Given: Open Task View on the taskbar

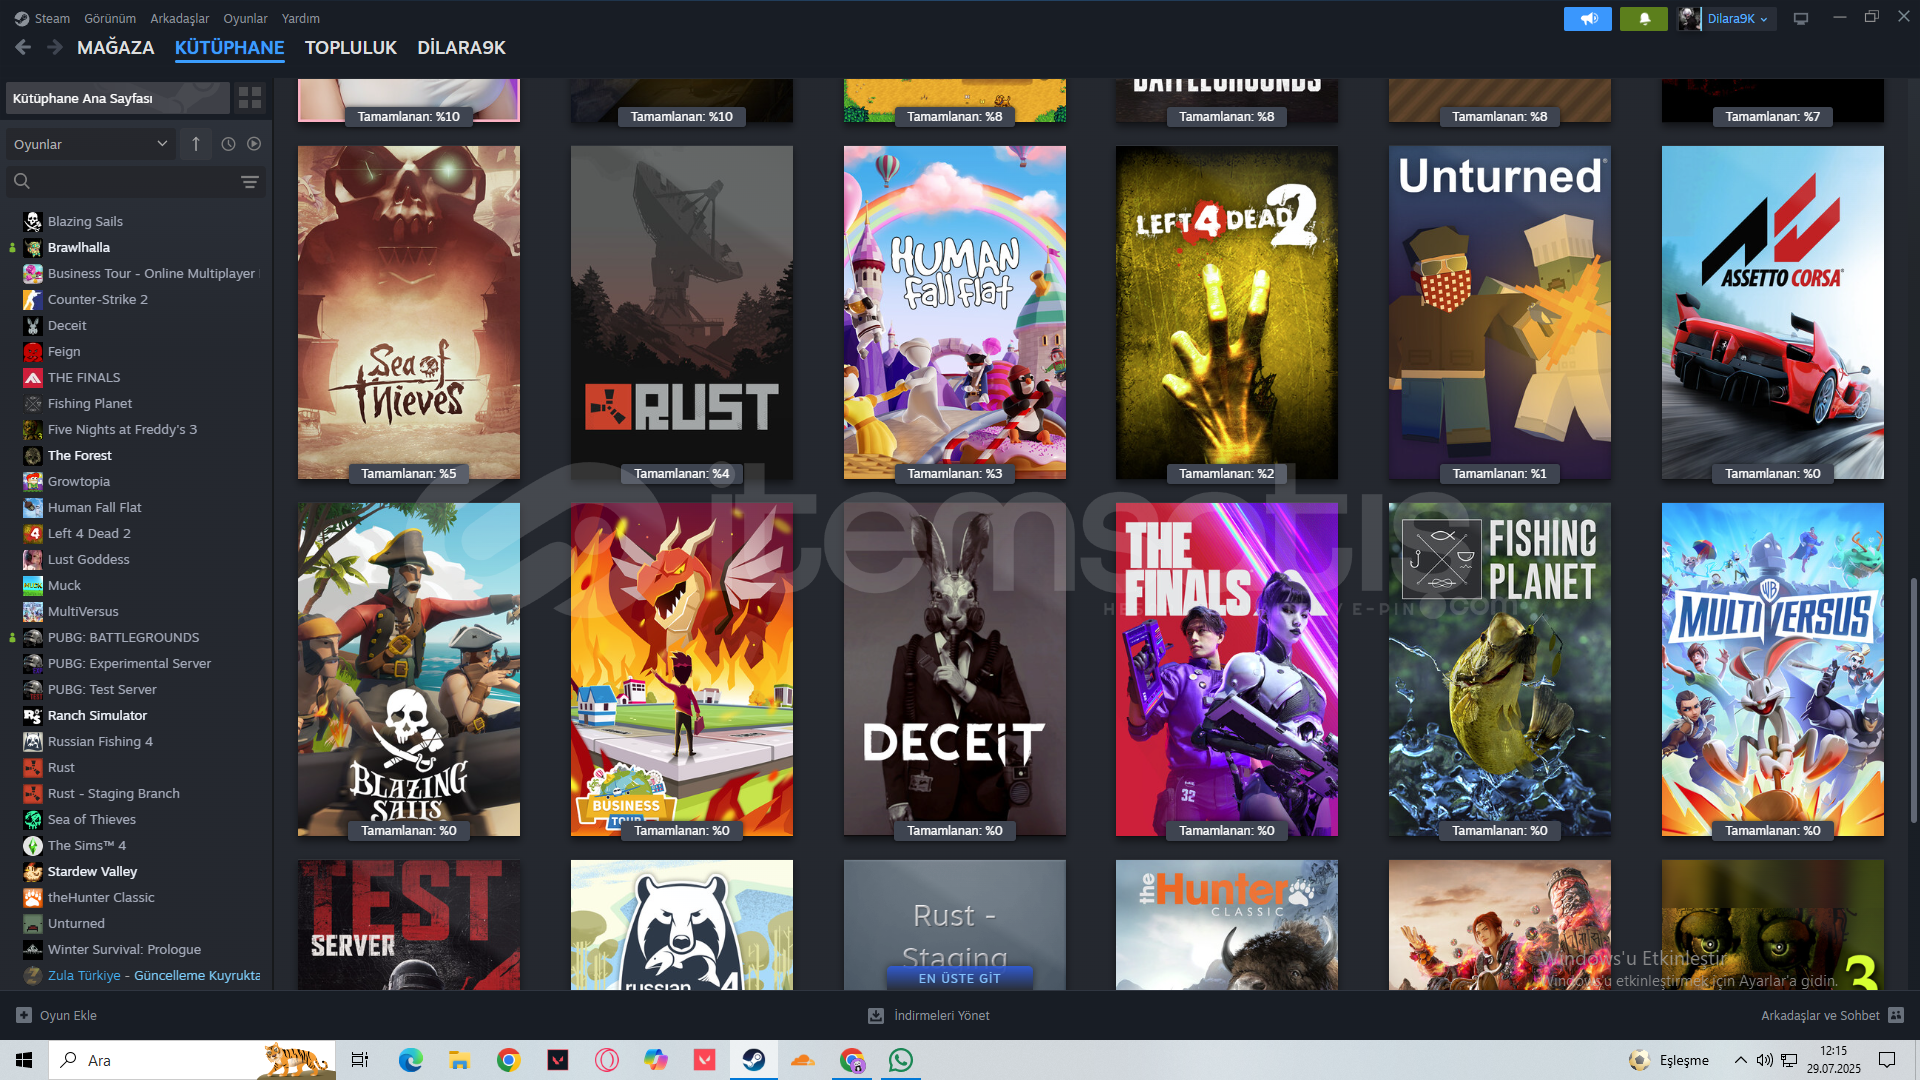Looking at the screenshot, I should [x=360, y=1060].
